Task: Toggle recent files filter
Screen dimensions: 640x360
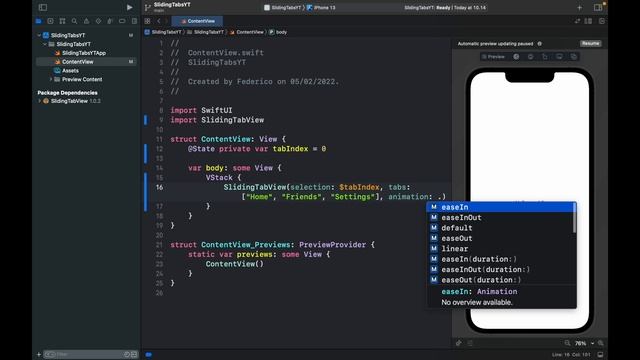Action: pos(127,354)
